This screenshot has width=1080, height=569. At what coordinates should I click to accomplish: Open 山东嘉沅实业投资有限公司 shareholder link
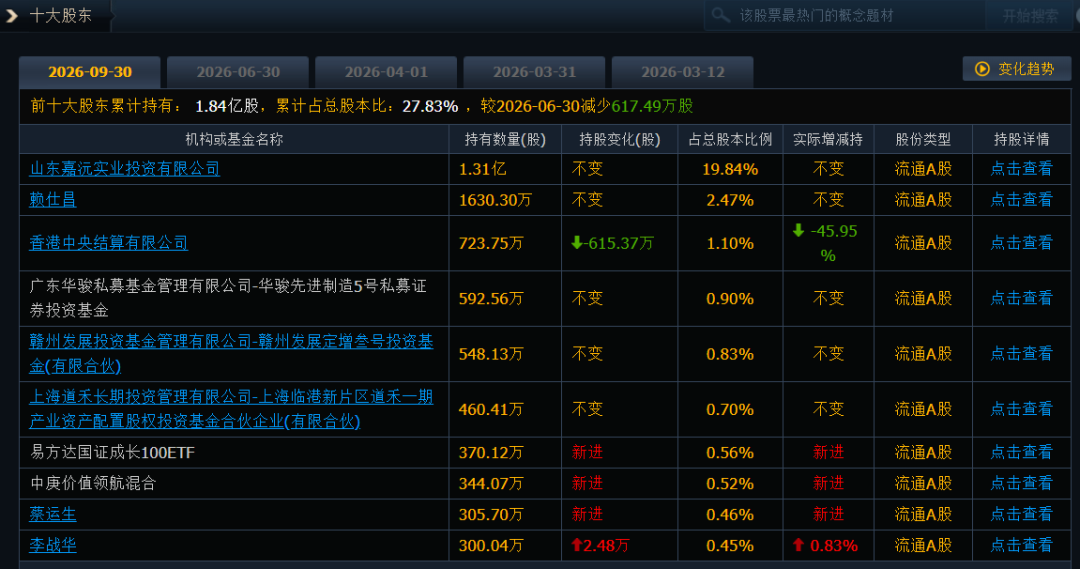125,169
